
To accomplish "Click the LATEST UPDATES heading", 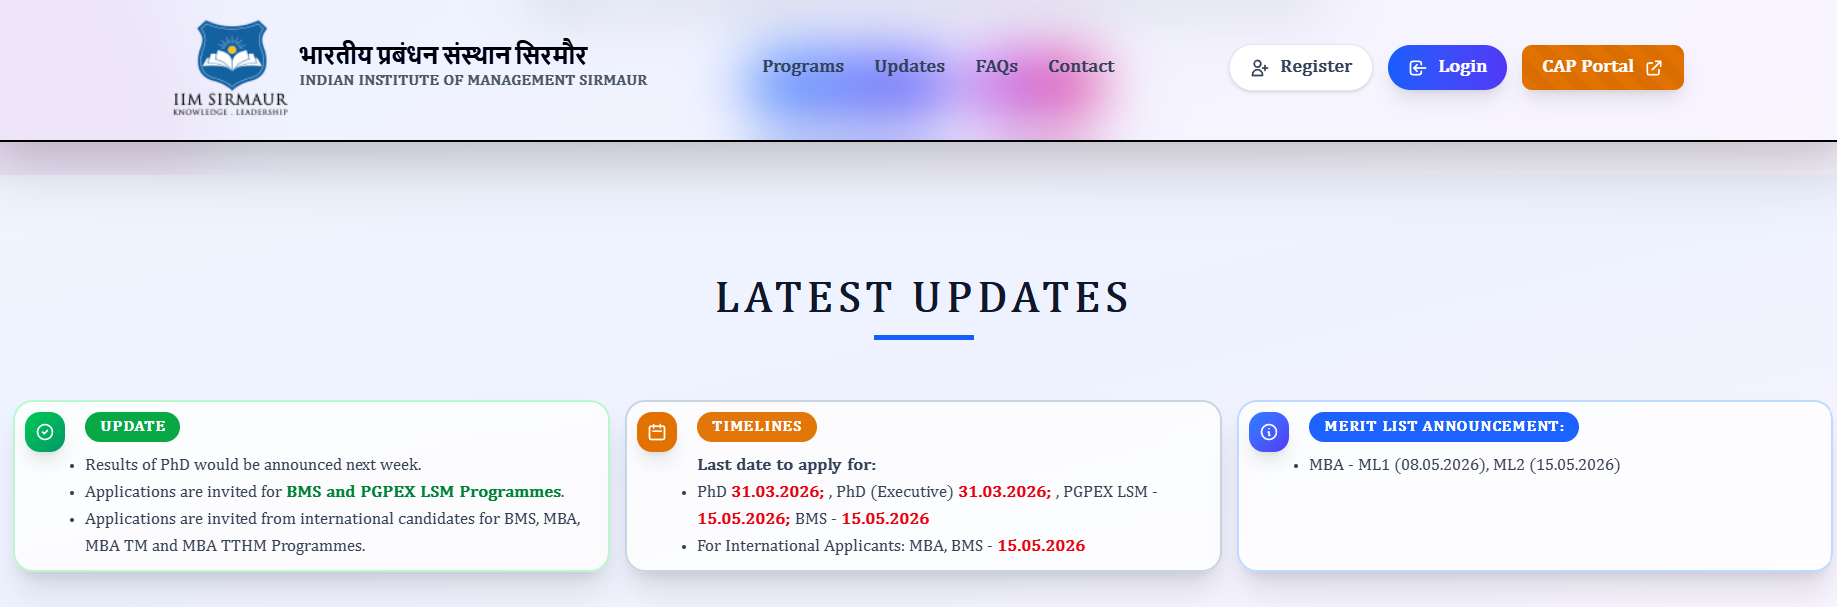I will 923,298.
